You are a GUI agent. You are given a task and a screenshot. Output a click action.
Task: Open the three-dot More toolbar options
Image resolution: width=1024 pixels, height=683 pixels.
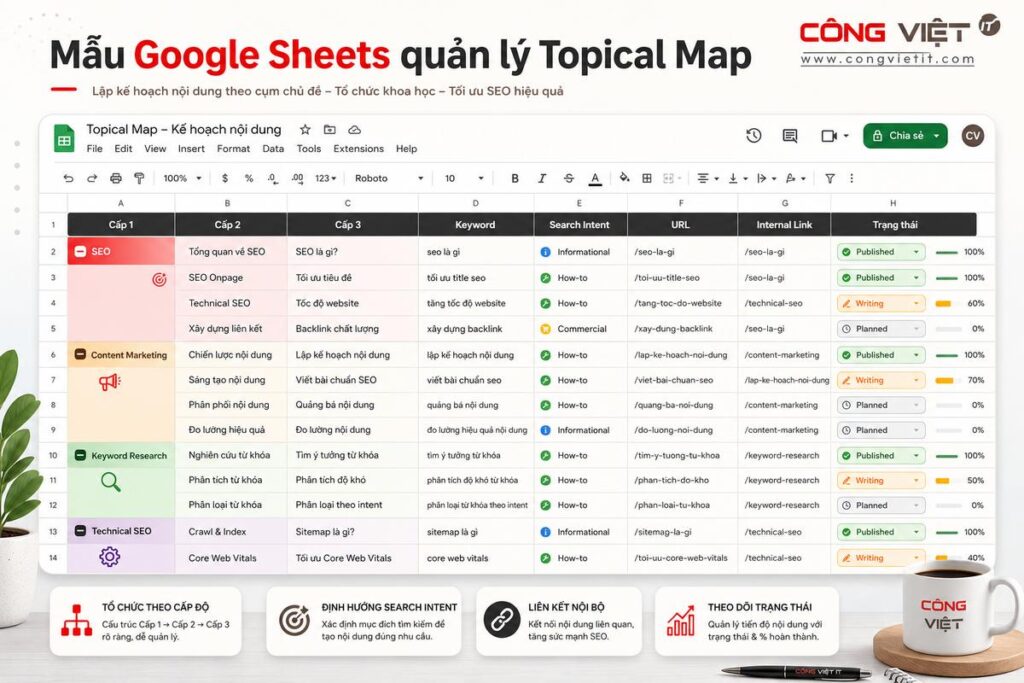pyautogui.click(x=852, y=178)
